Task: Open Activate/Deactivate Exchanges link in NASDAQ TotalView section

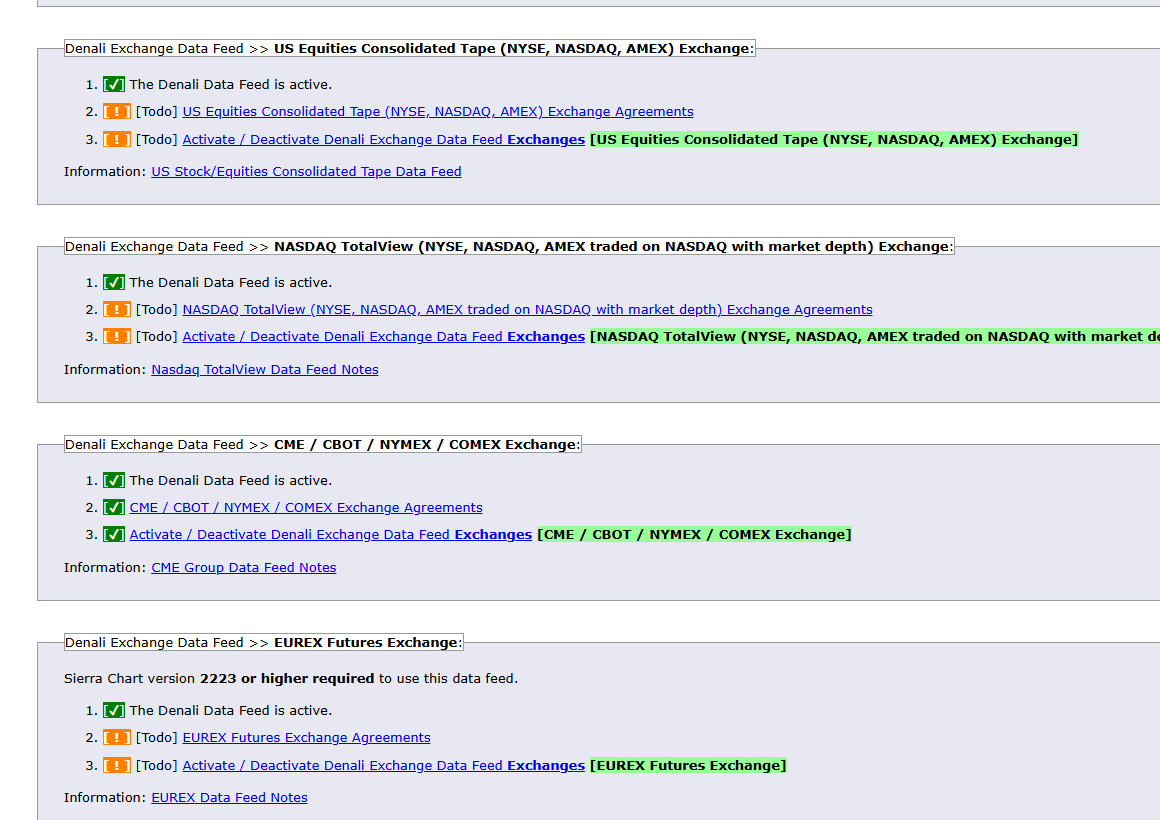Action: [x=384, y=337]
